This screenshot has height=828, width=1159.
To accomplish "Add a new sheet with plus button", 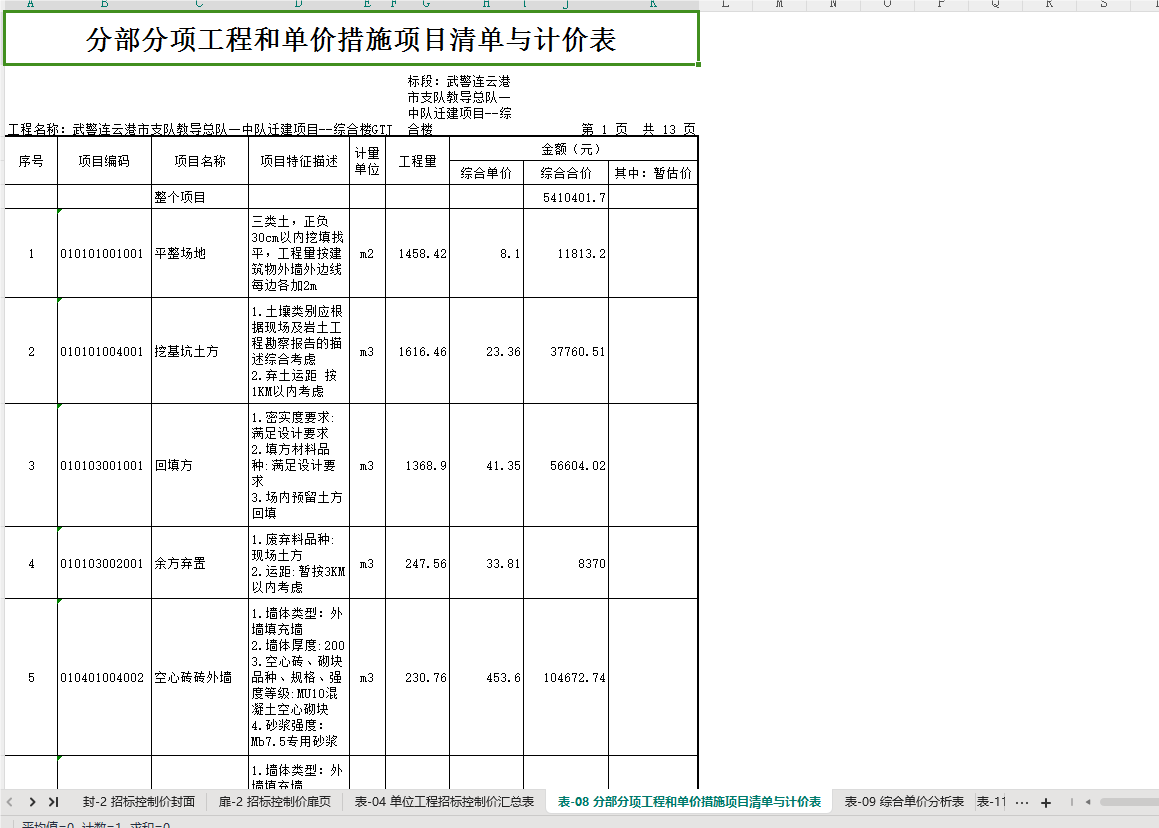I will pos(1046,802).
